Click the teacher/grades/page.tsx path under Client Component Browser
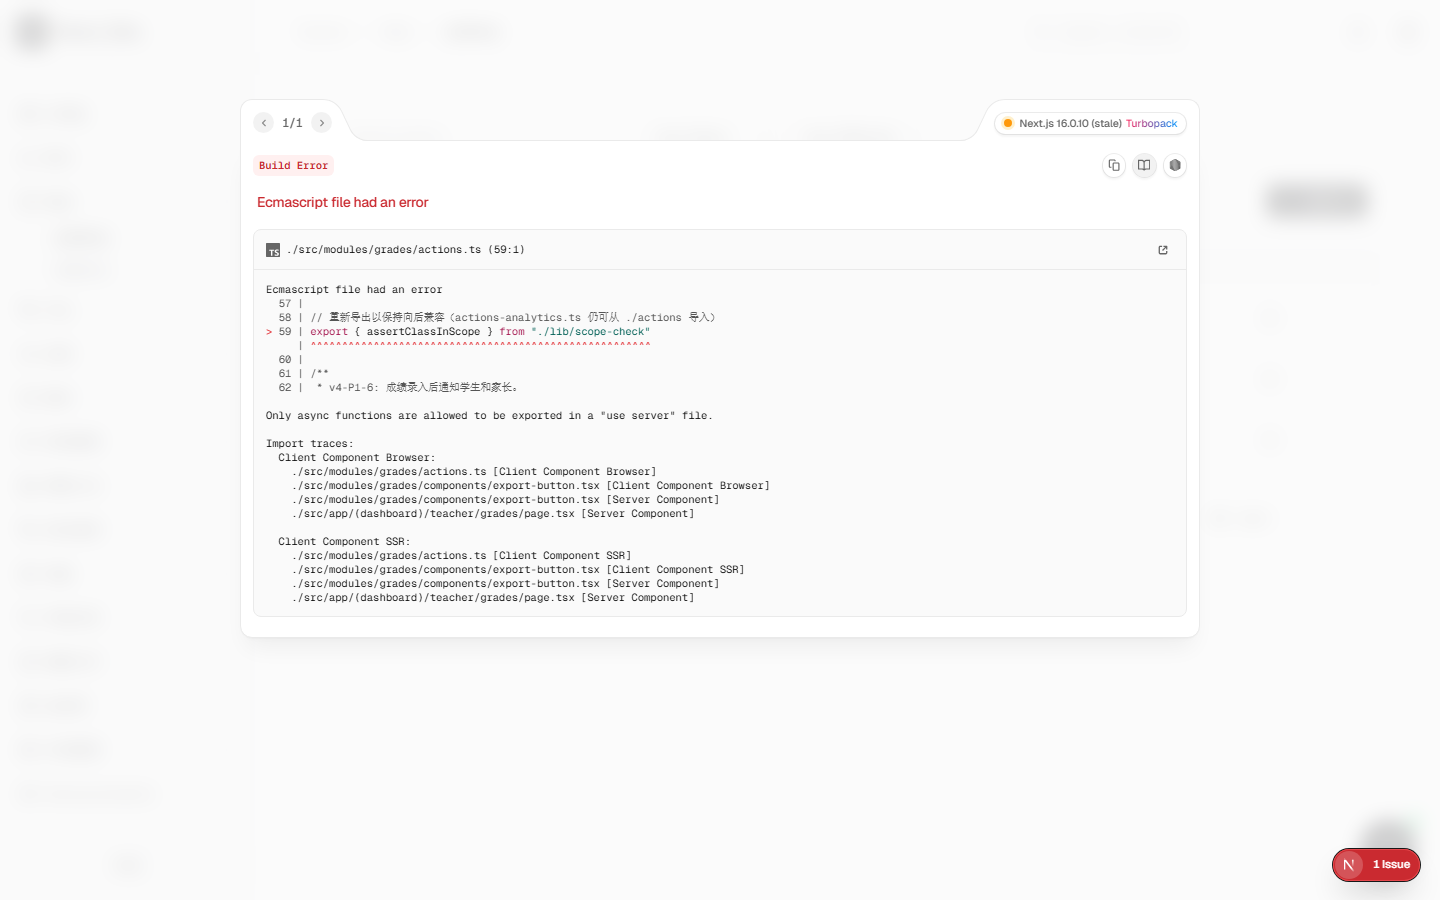The image size is (1440, 900). point(493,514)
